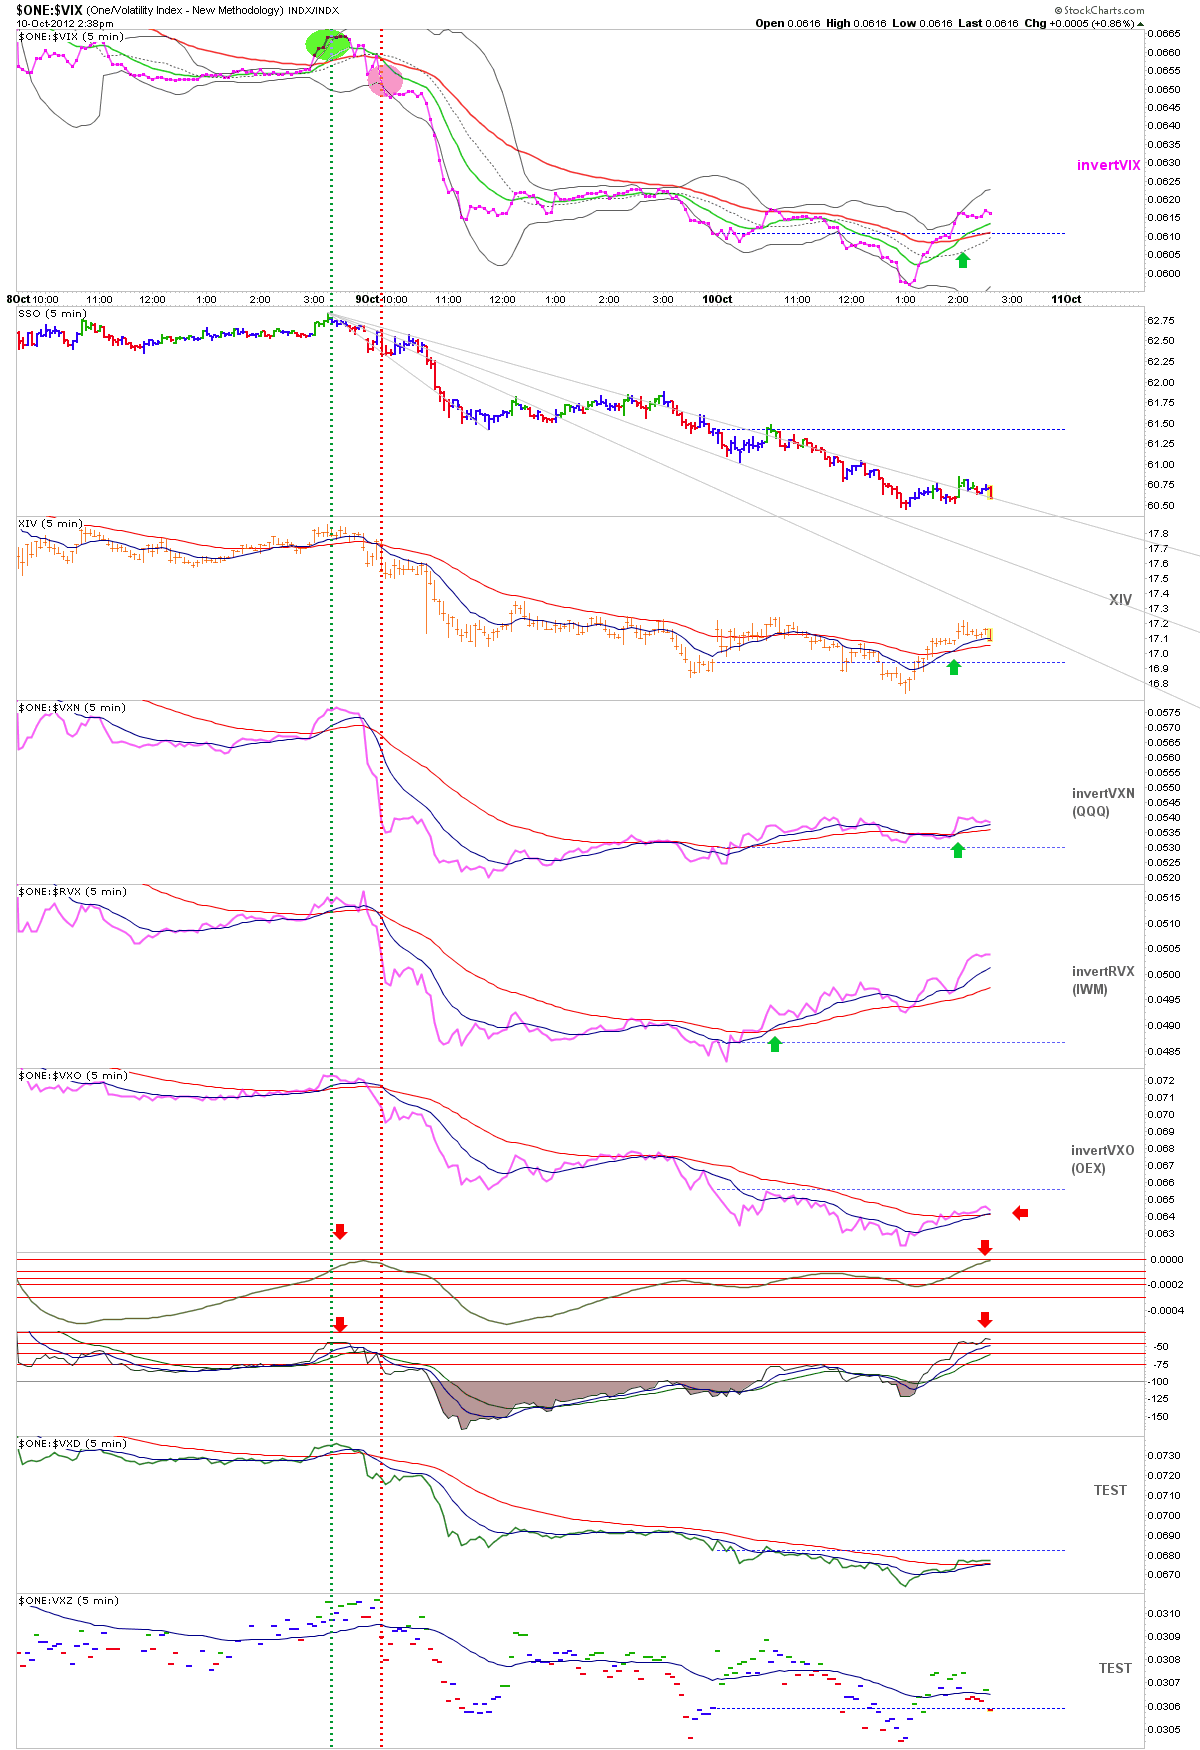Screen dimensions: 1200x1750
Task: Click the '0.0665' value on the VIX scale
Action: [x=1163, y=33]
